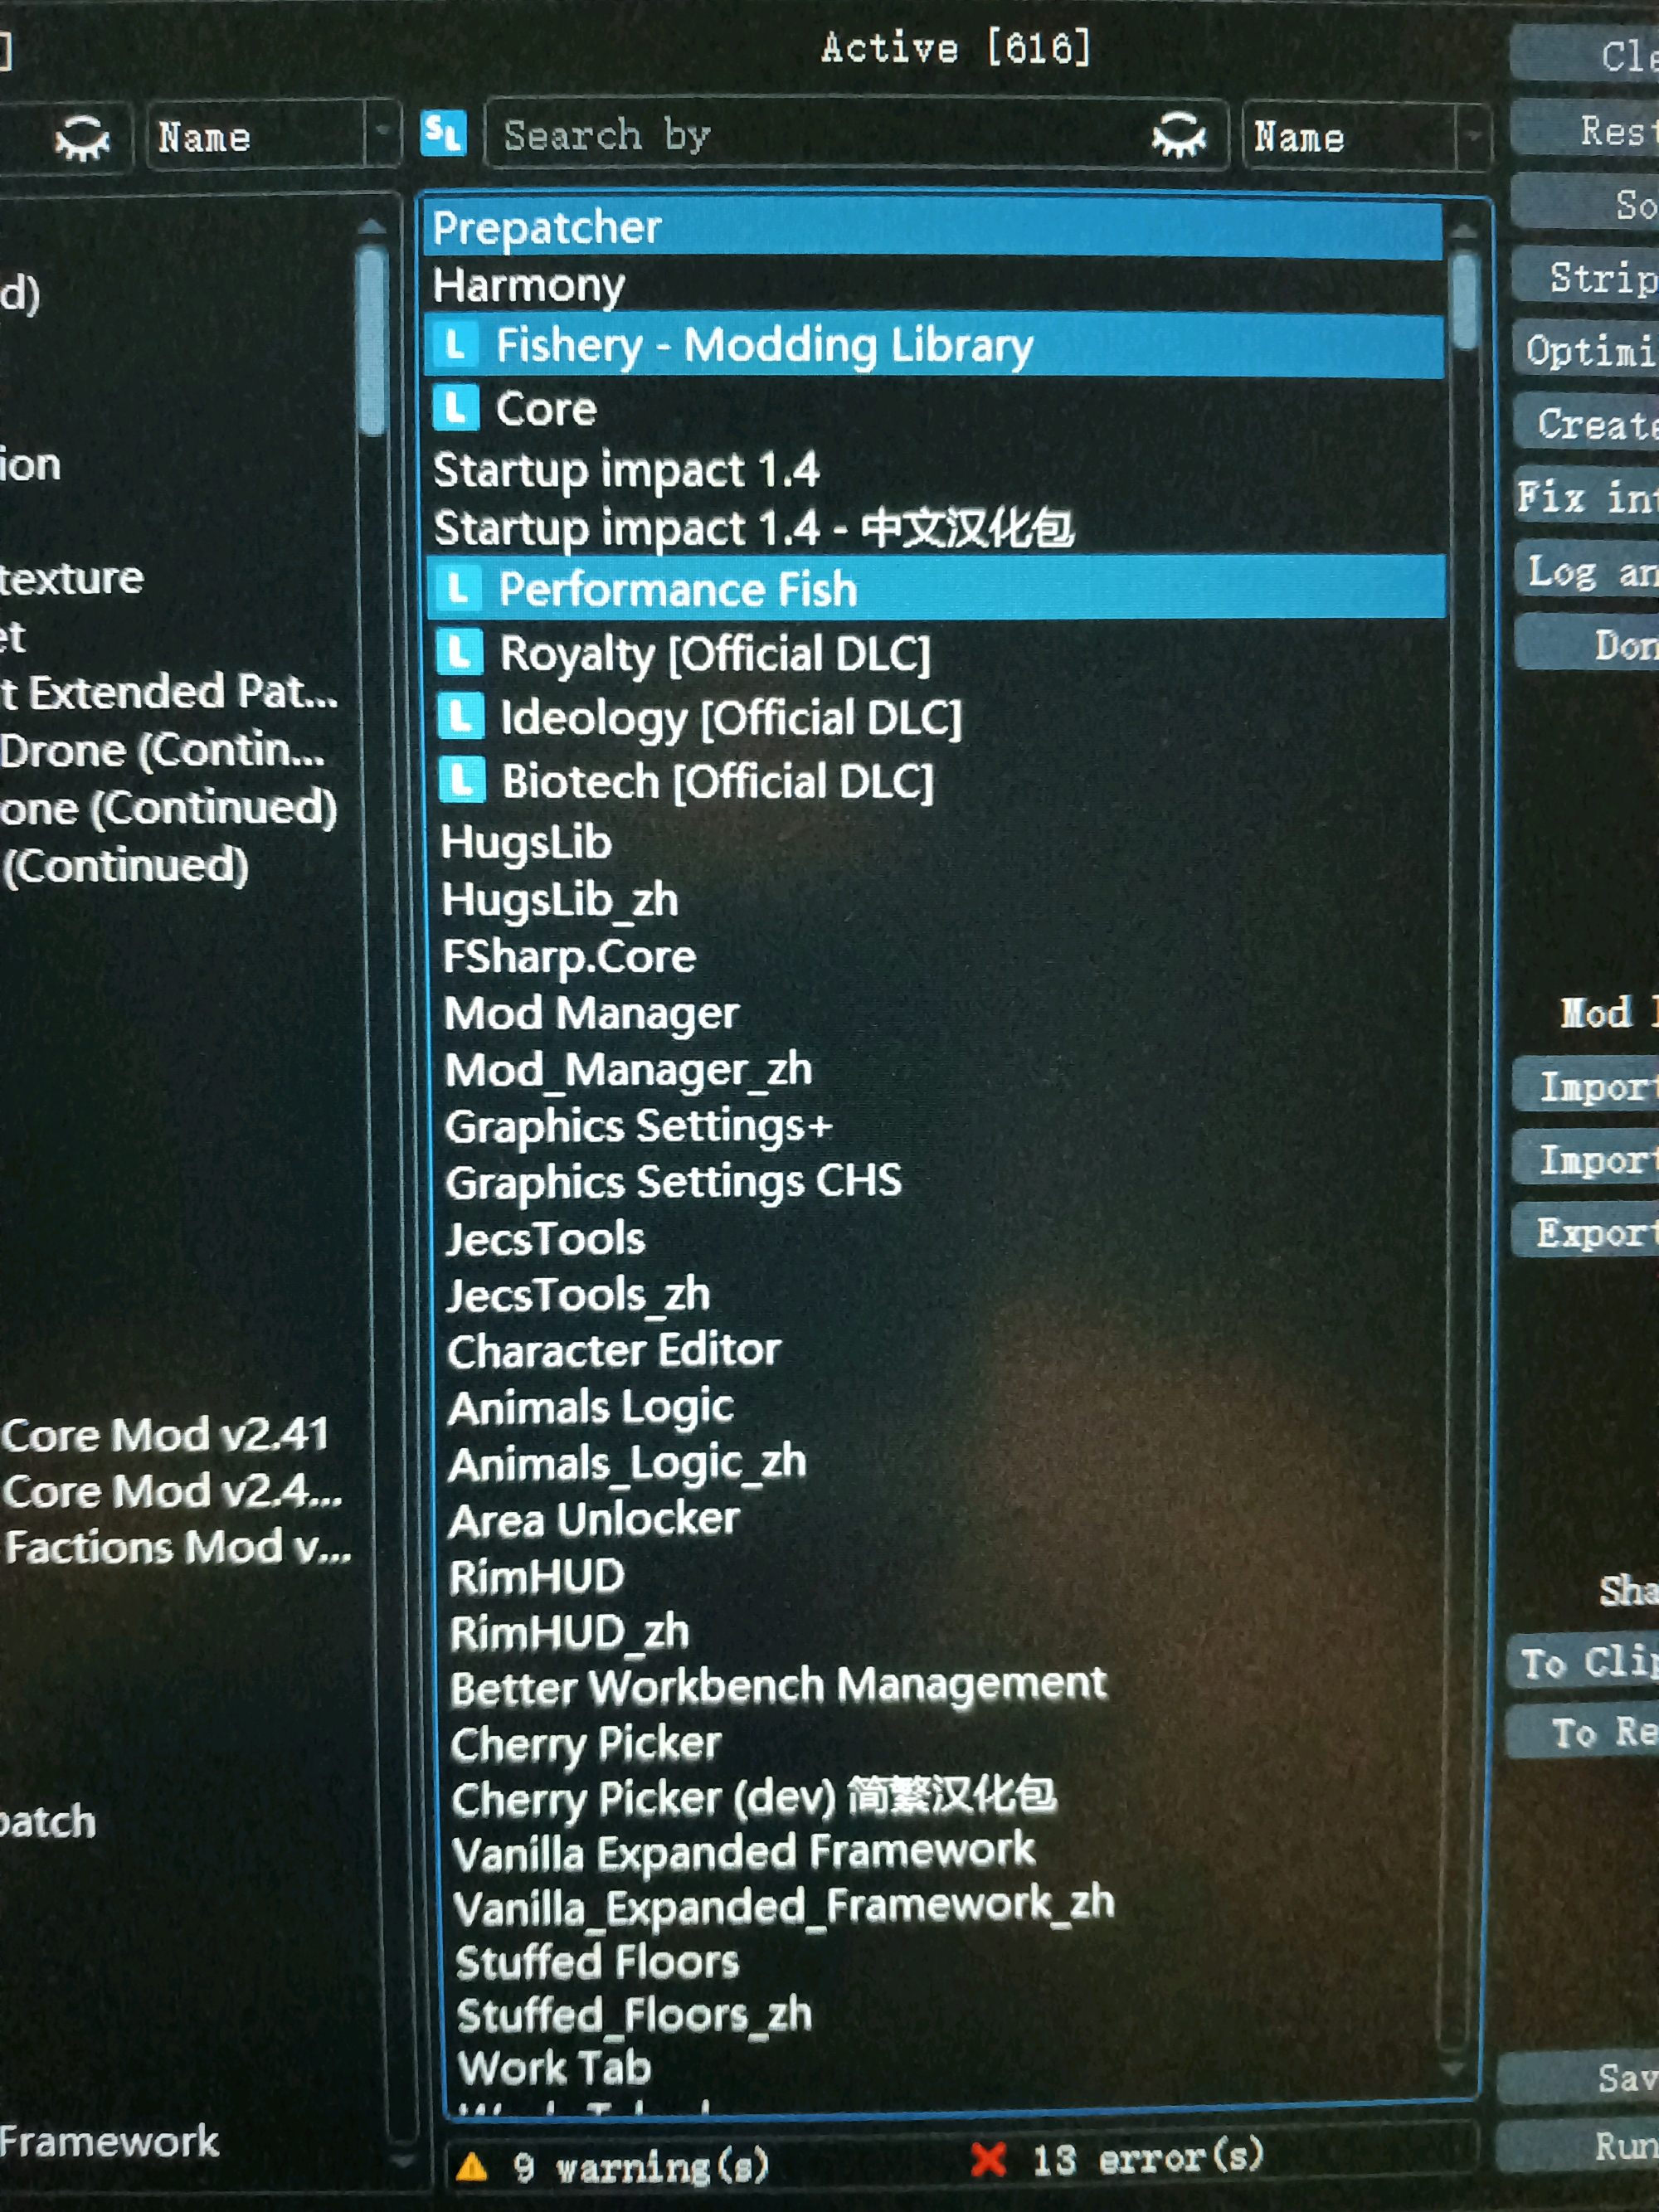Select the Prepatcher mod row
Screen dimensions: 1659x2212
point(934,228)
